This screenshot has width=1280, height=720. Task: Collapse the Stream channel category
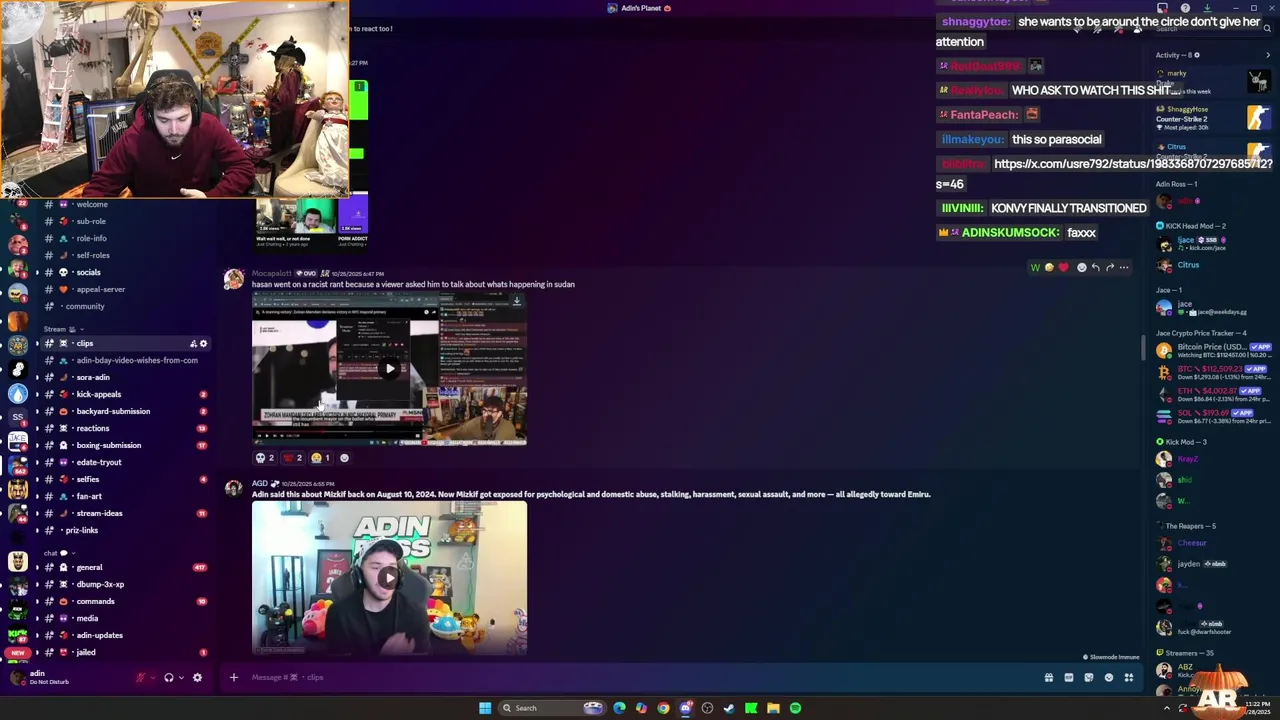pyautogui.click(x=63, y=329)
